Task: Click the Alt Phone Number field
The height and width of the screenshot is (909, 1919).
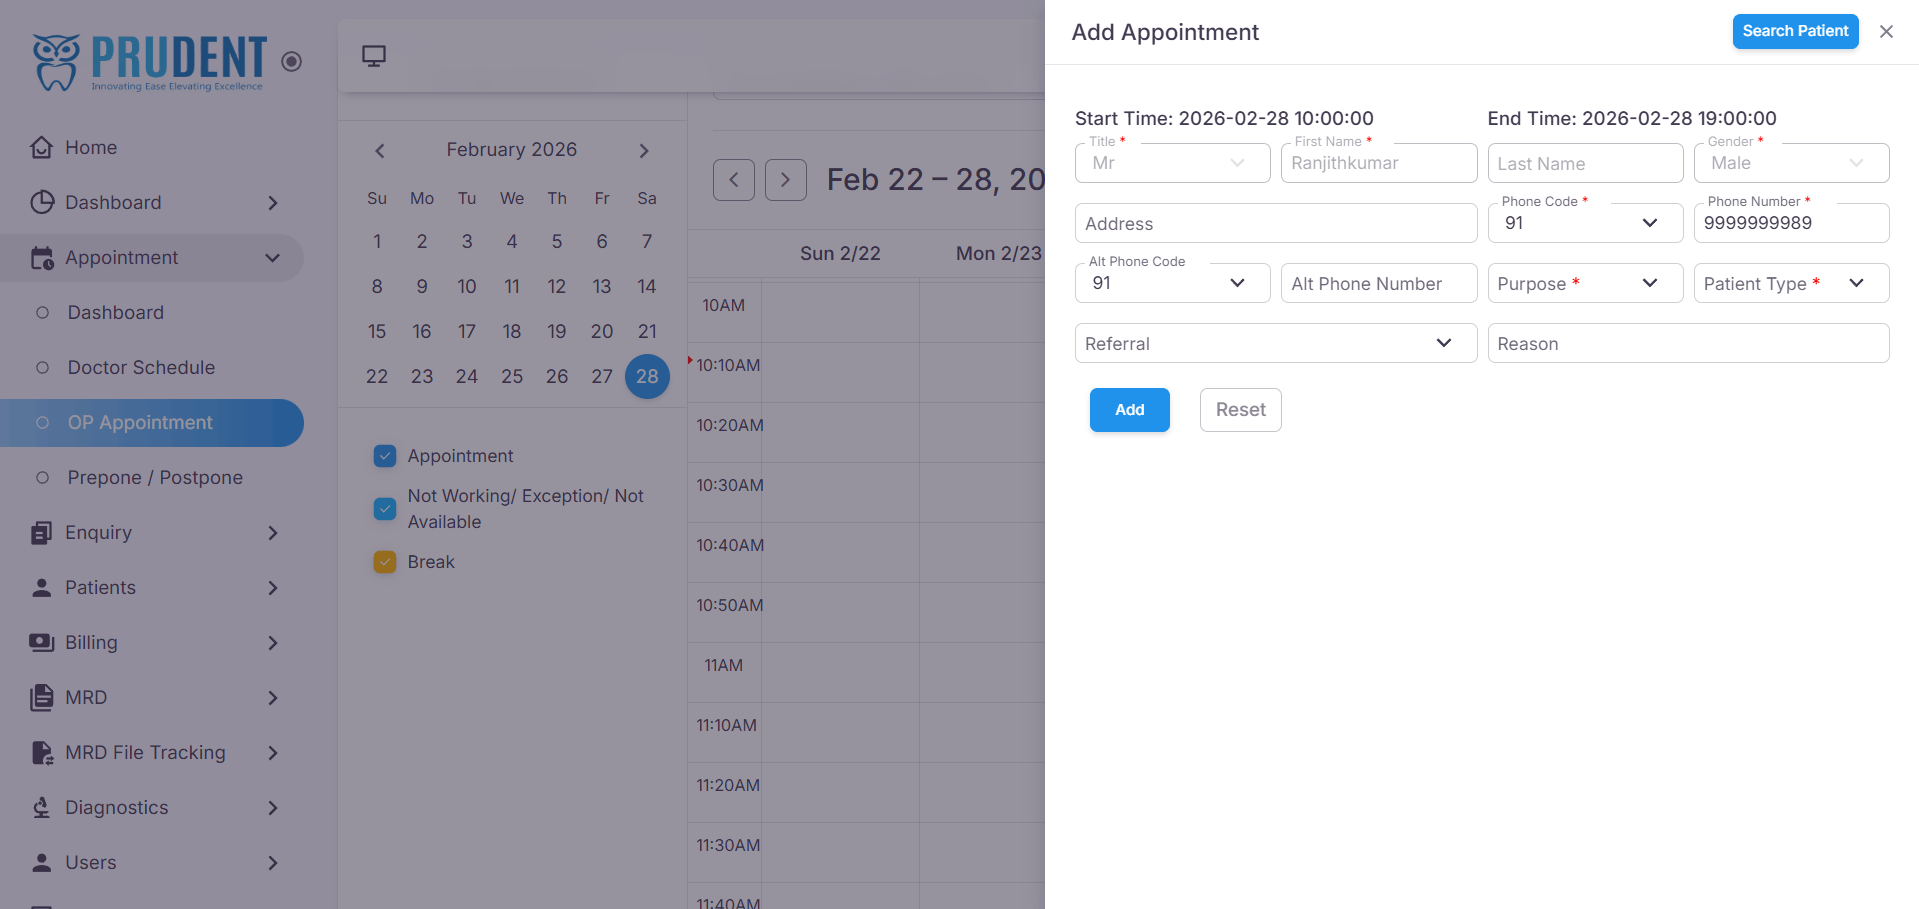Action: pyautogui.click(x=1379, y=283)
